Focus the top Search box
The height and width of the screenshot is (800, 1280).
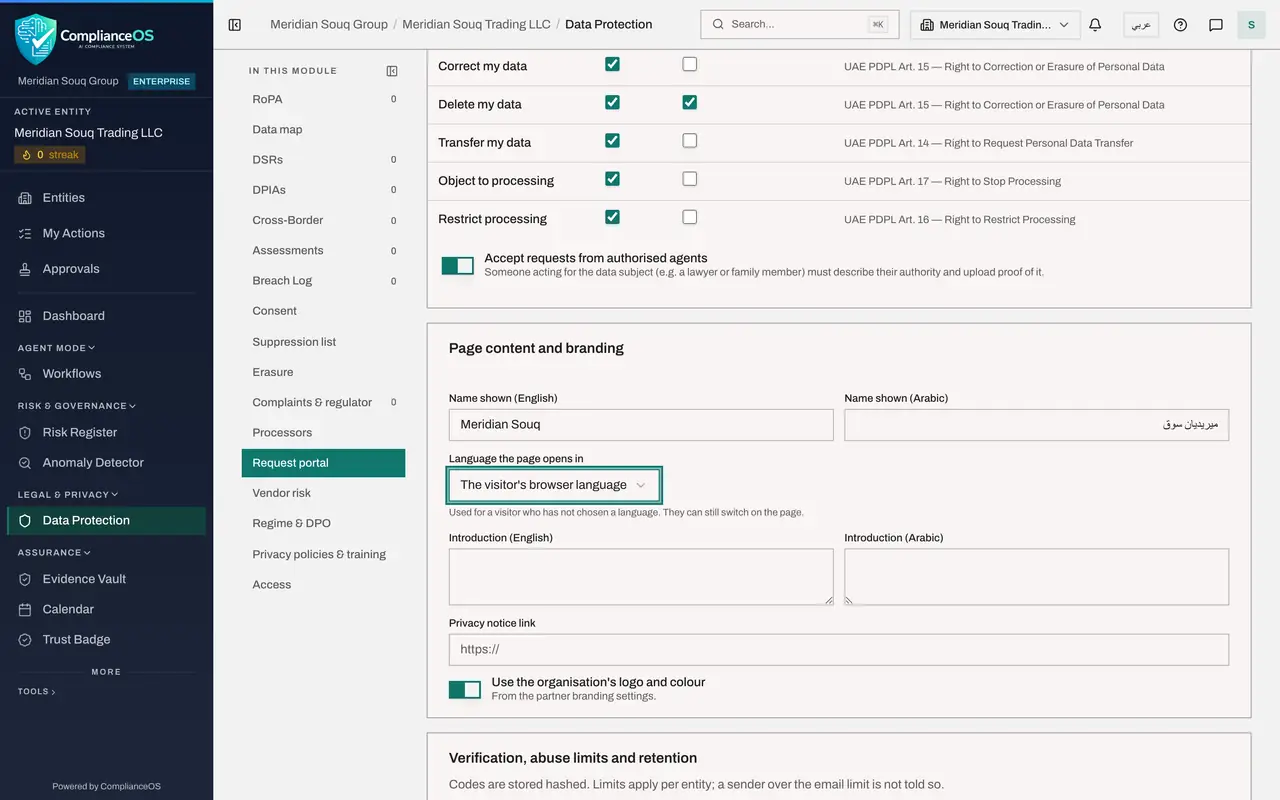800,24
